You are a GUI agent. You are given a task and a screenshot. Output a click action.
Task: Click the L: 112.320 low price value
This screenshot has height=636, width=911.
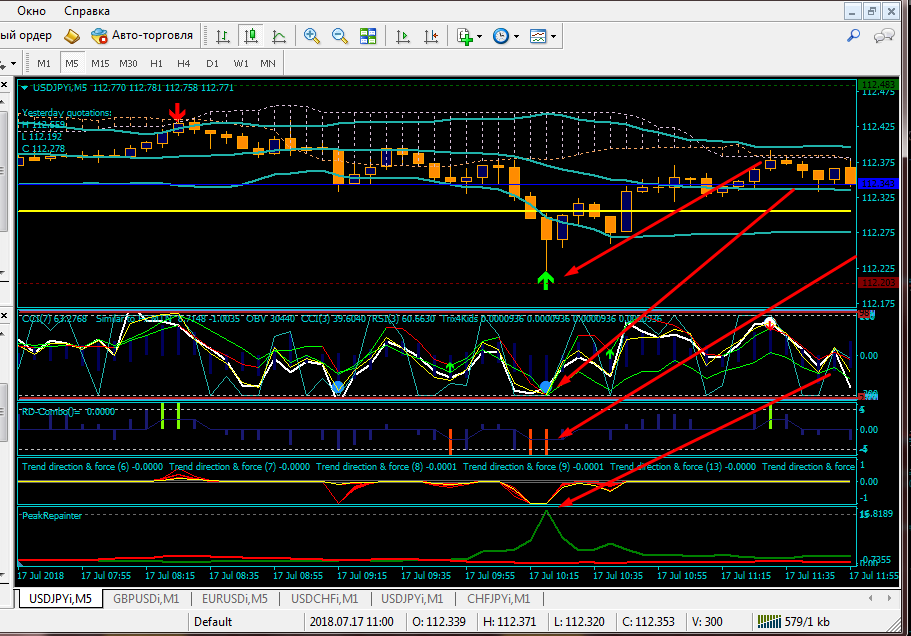tap(579, 621)
